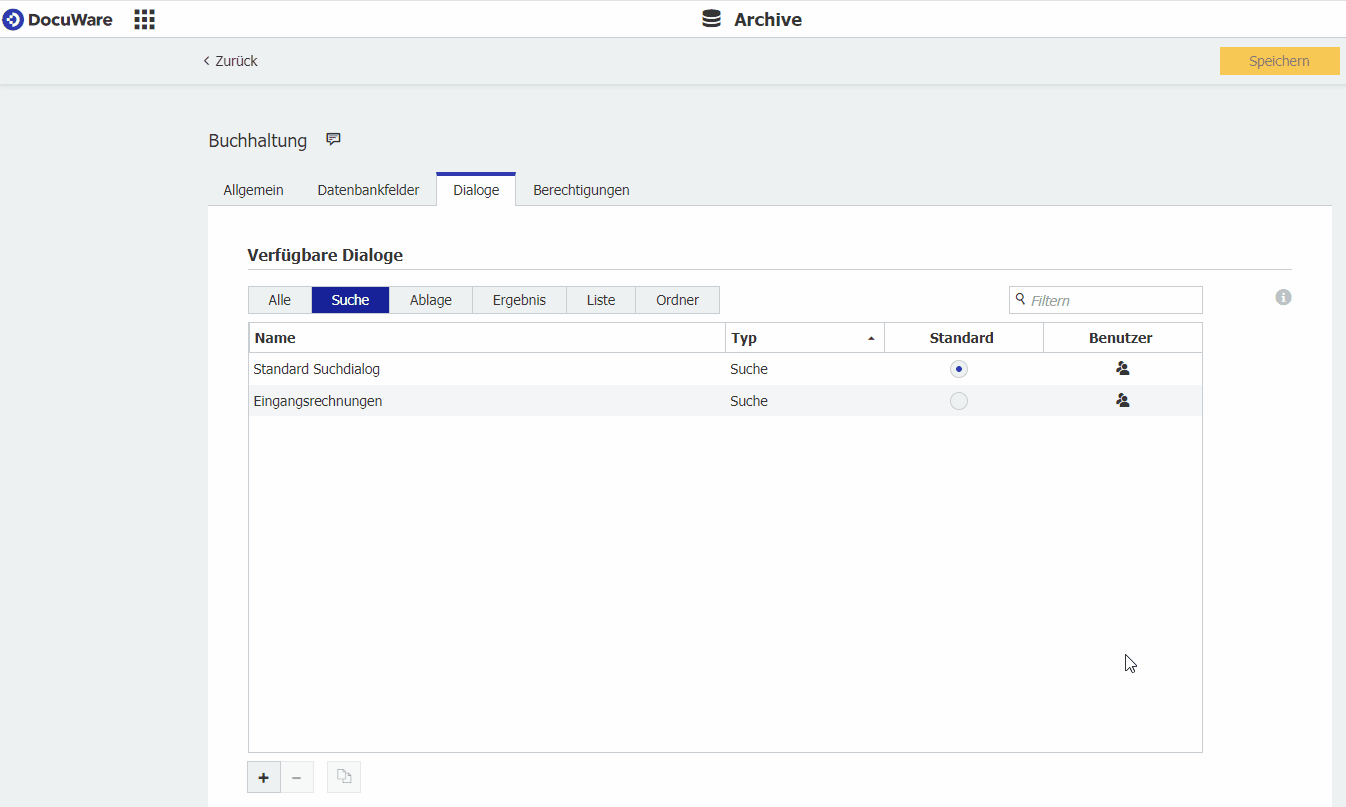
Task: Select the Eingangsrechnungen row name
Action: 318,401
